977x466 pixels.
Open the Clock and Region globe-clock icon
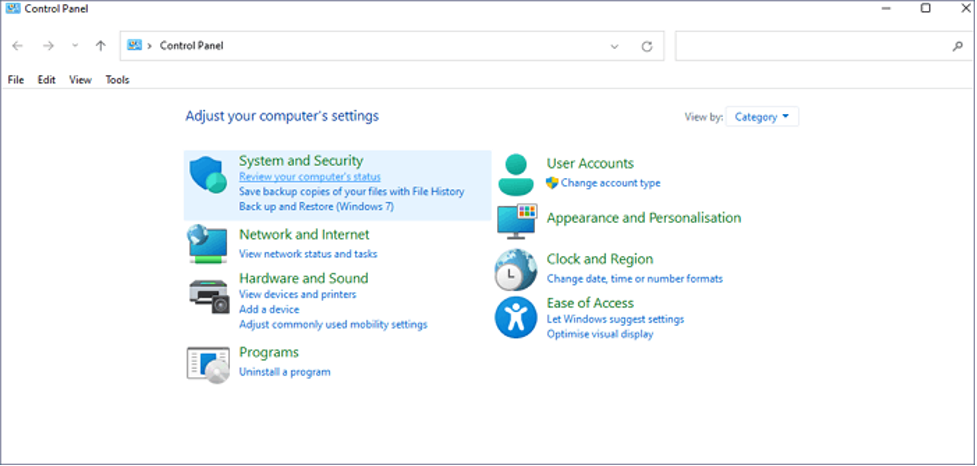click(515, 270)
